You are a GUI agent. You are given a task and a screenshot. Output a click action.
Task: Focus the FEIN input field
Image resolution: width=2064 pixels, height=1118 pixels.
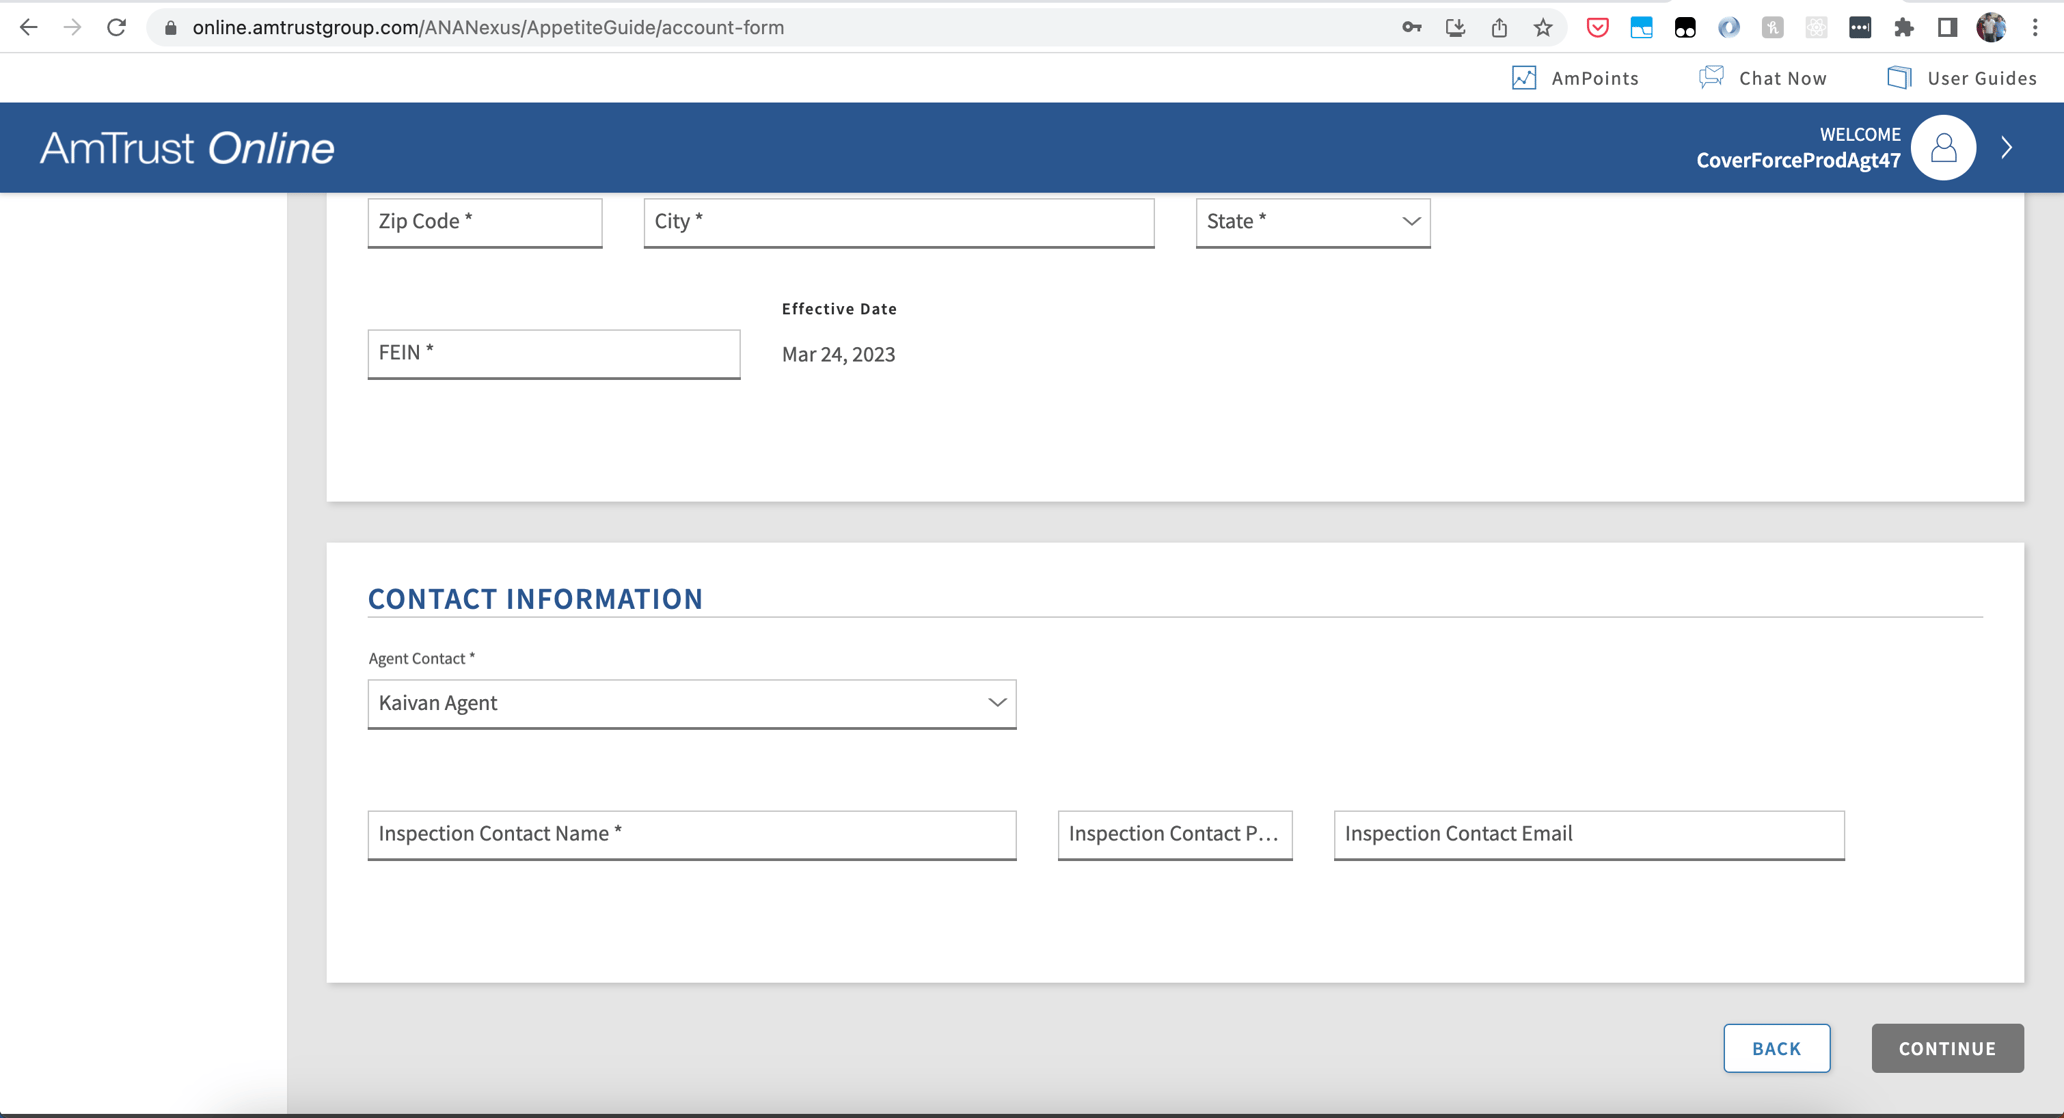click(553, 353)
